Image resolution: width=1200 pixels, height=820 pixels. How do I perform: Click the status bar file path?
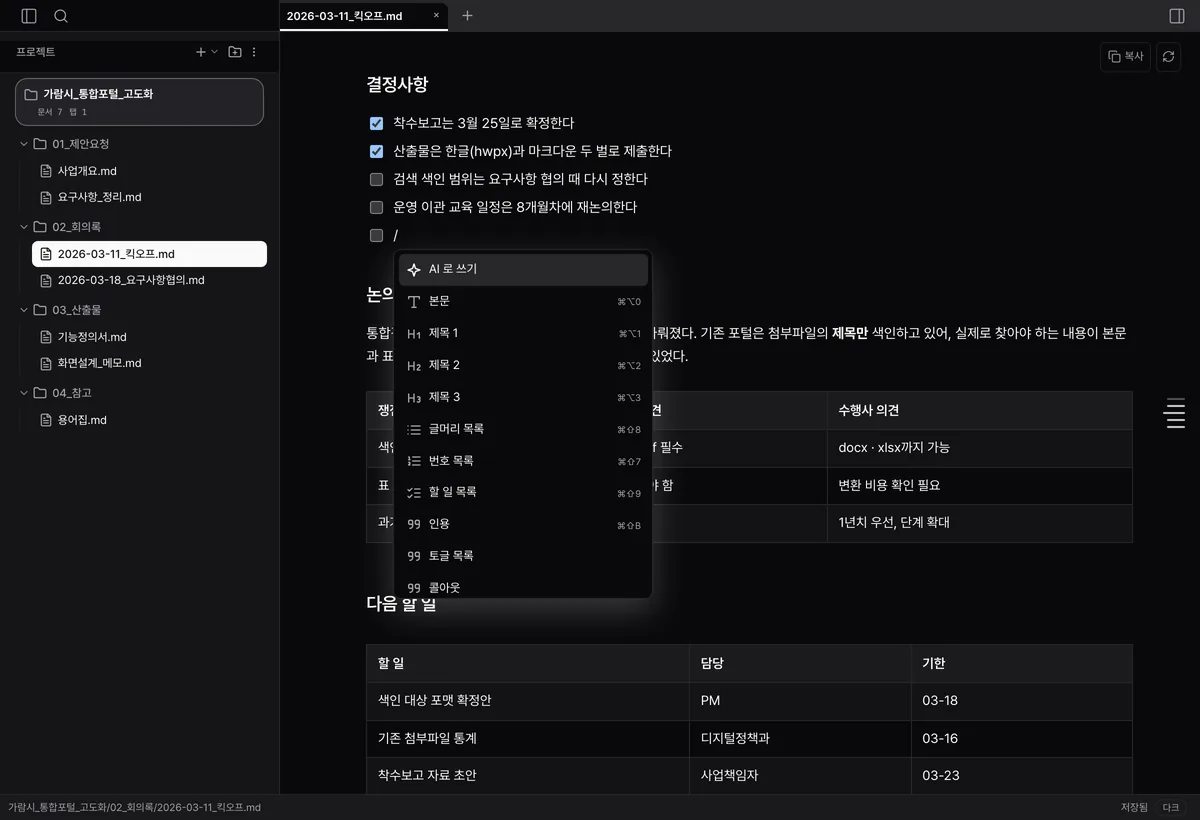click(135, 807)
